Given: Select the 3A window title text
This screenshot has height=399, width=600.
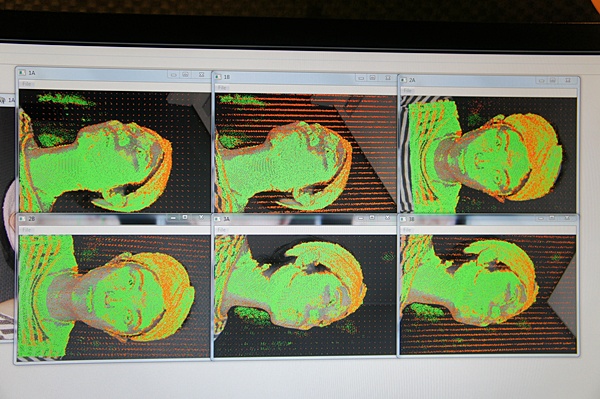Looking at the screenshot, I should (227, 219).
